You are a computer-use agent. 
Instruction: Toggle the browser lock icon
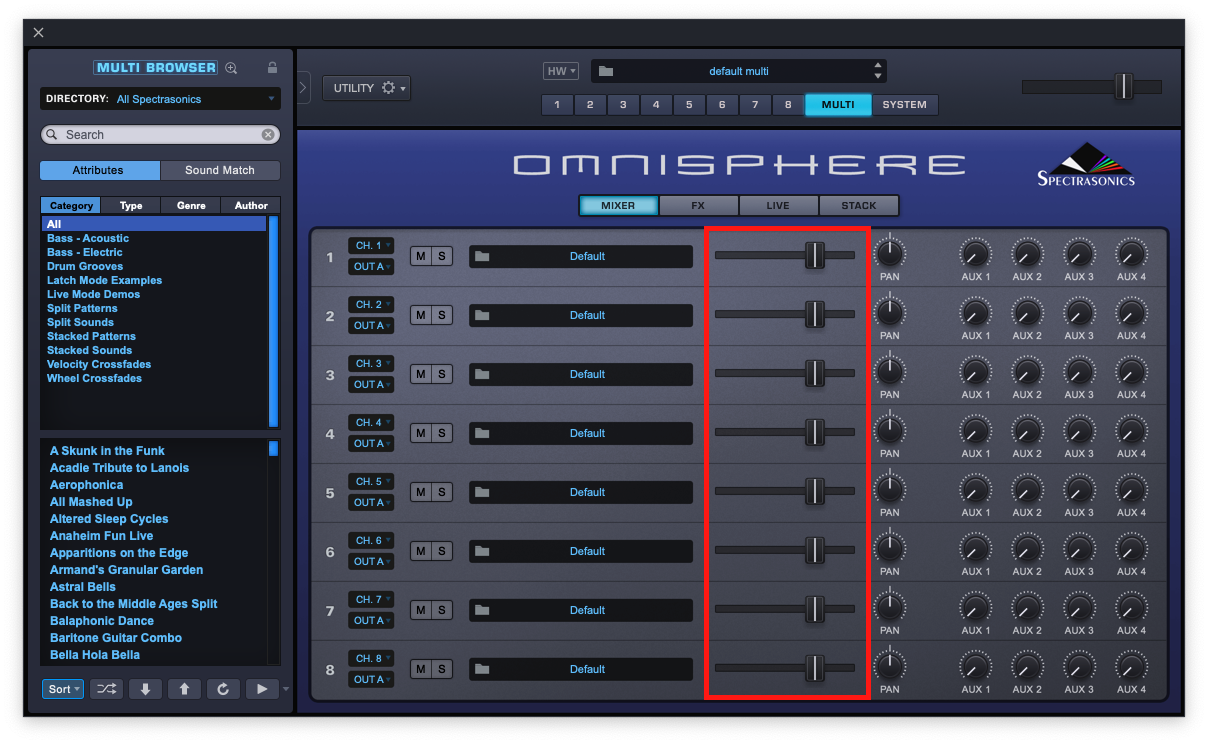(272, 68)
